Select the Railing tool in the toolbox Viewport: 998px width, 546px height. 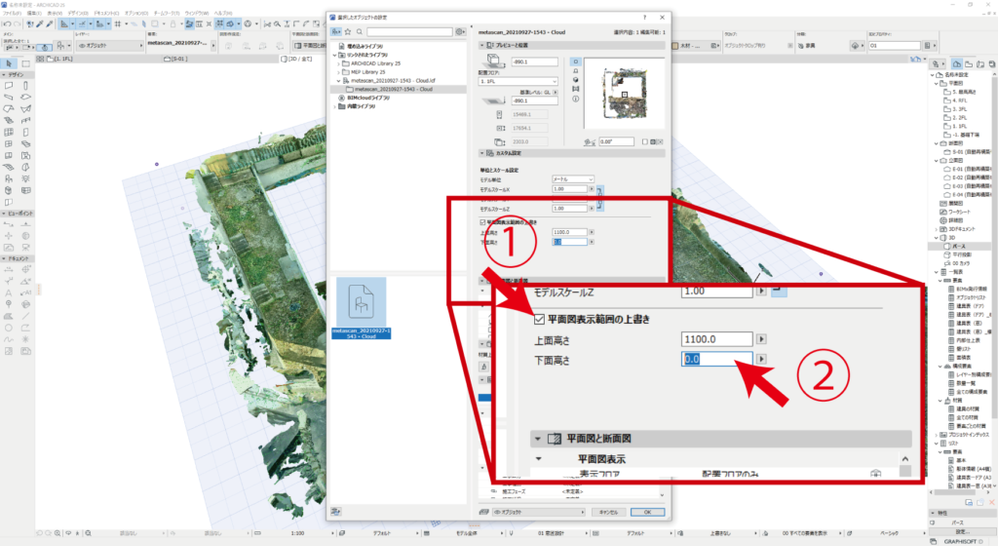(x=25, y=120)
